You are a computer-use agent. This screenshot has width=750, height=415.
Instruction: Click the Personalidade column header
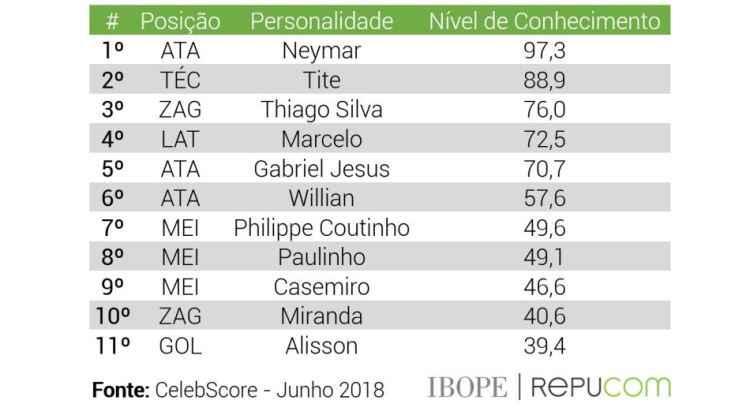tap(322, 22)
